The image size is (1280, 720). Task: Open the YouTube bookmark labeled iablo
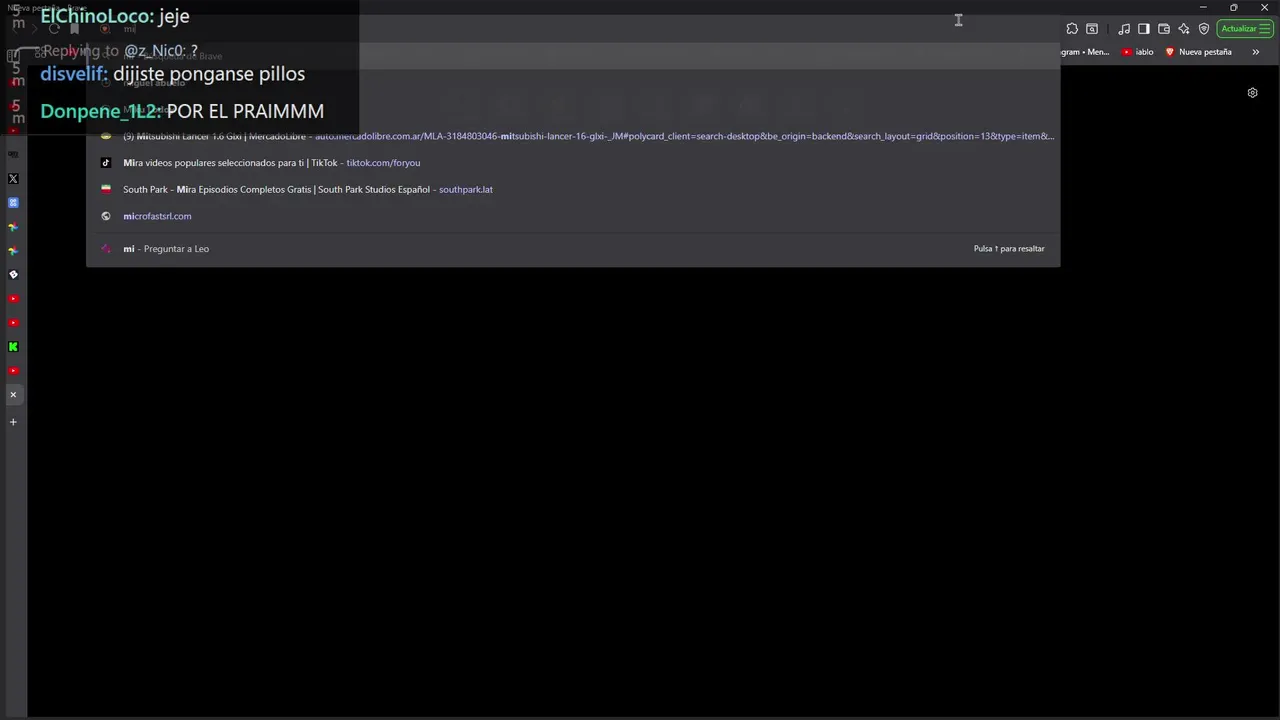click(x=1138, y=52)
